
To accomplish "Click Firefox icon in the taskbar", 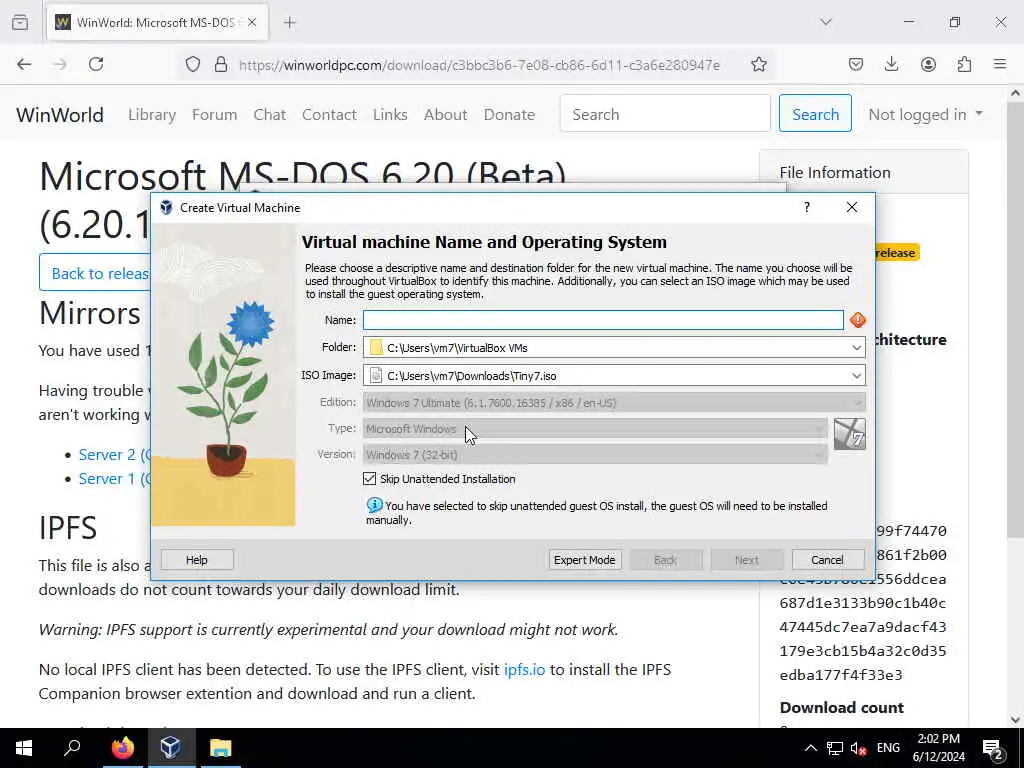I will point(122,748).
